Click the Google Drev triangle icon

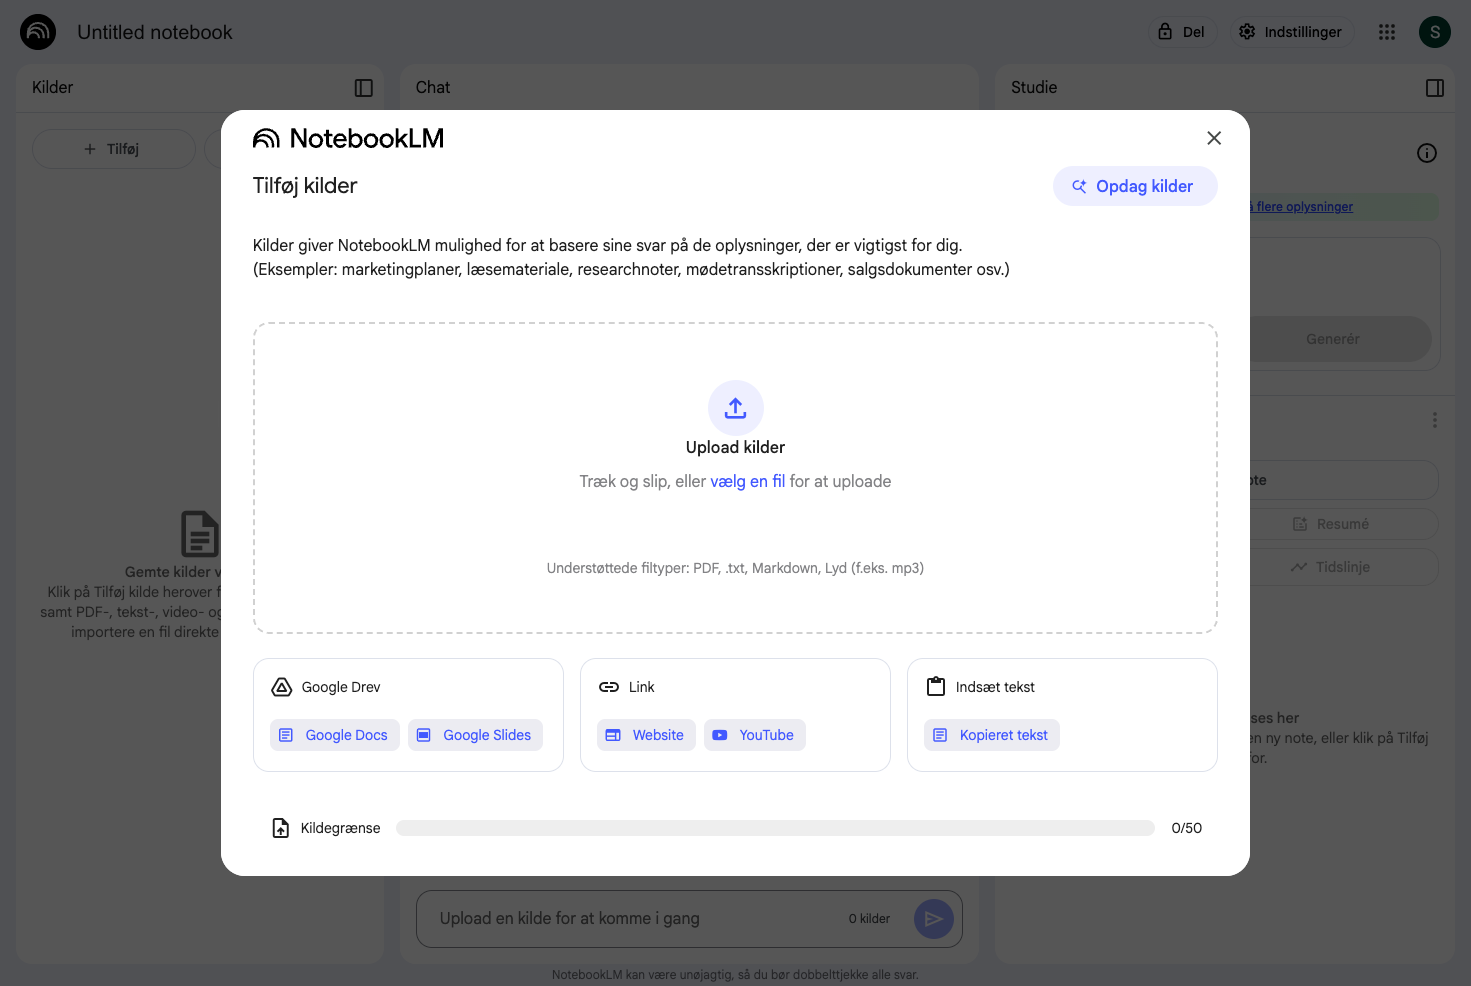(x=281, y=686)
